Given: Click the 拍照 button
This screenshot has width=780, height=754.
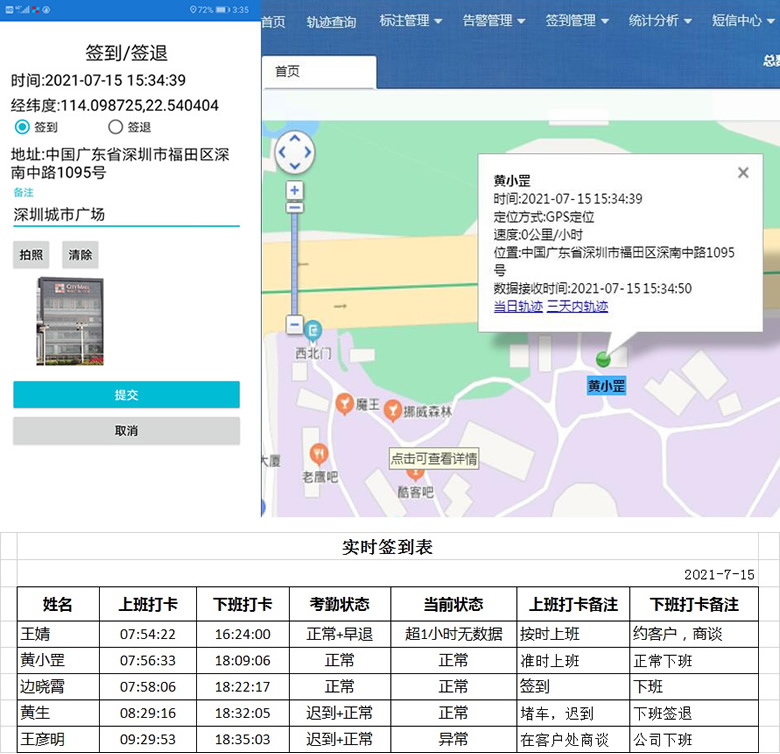Looking at the screenshot, I should [x=31, y=255].
